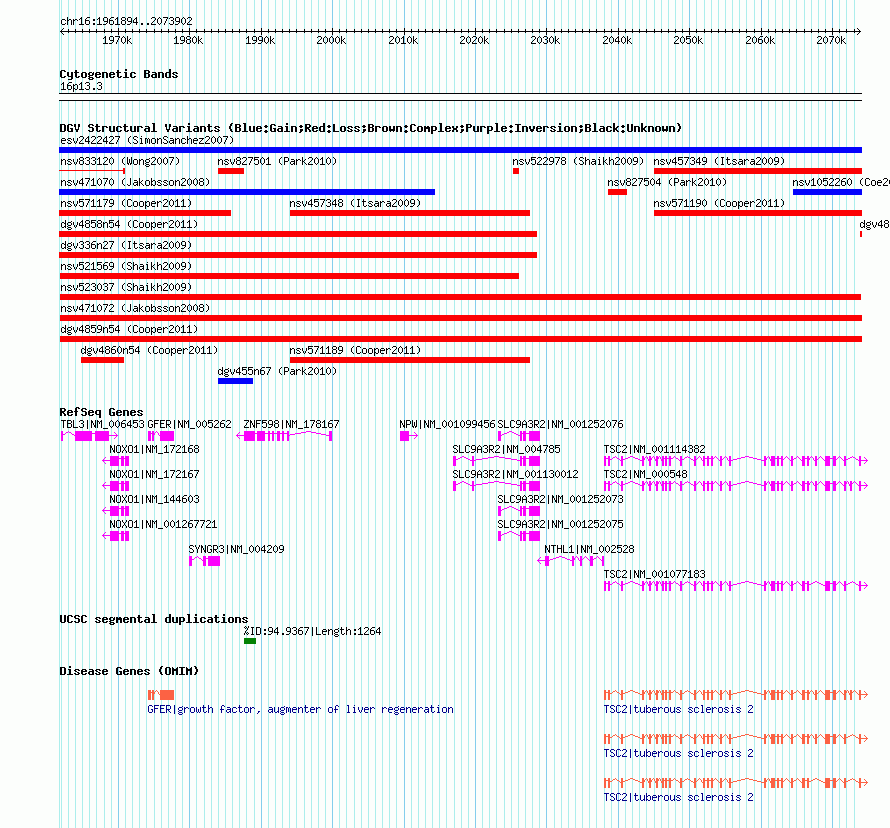
Task: Select the UCSC segmental duplications track title
Action: (154, 619)
